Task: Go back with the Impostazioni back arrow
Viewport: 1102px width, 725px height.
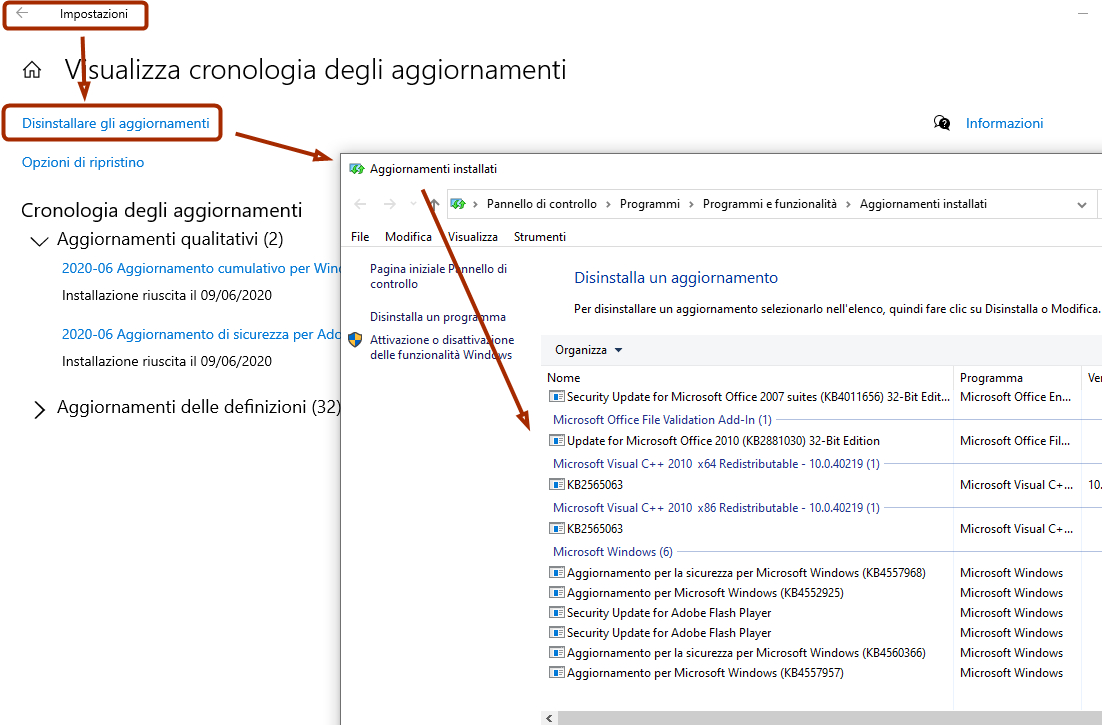Action: click(x=22, y=13)
